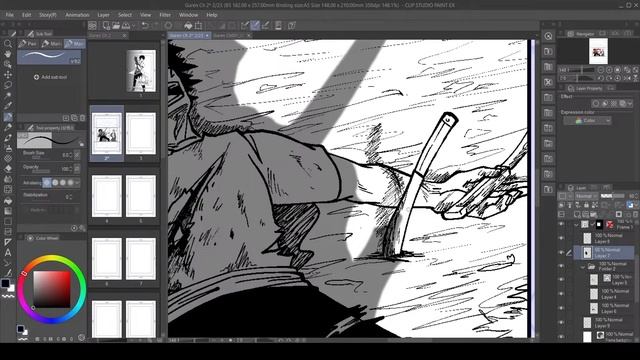The width and height of the screenshot is (640, 360).
Task: Click the flip horizontal icon in Navigator
Action: [x=627, y=78]
